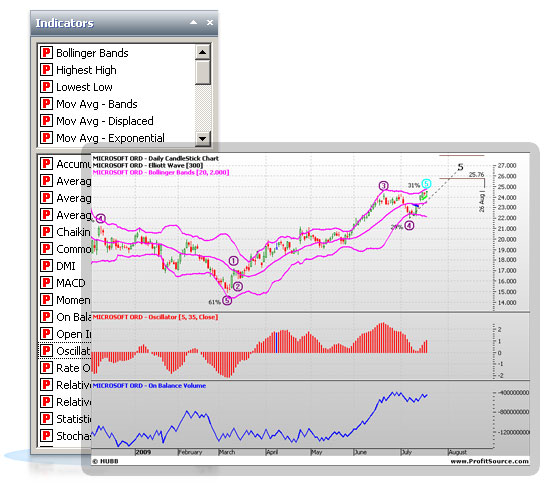This screenshot has width=550, height=491.
Task: Click the P icon beside Mov Avg - Exponential
Action: point(46,137)
